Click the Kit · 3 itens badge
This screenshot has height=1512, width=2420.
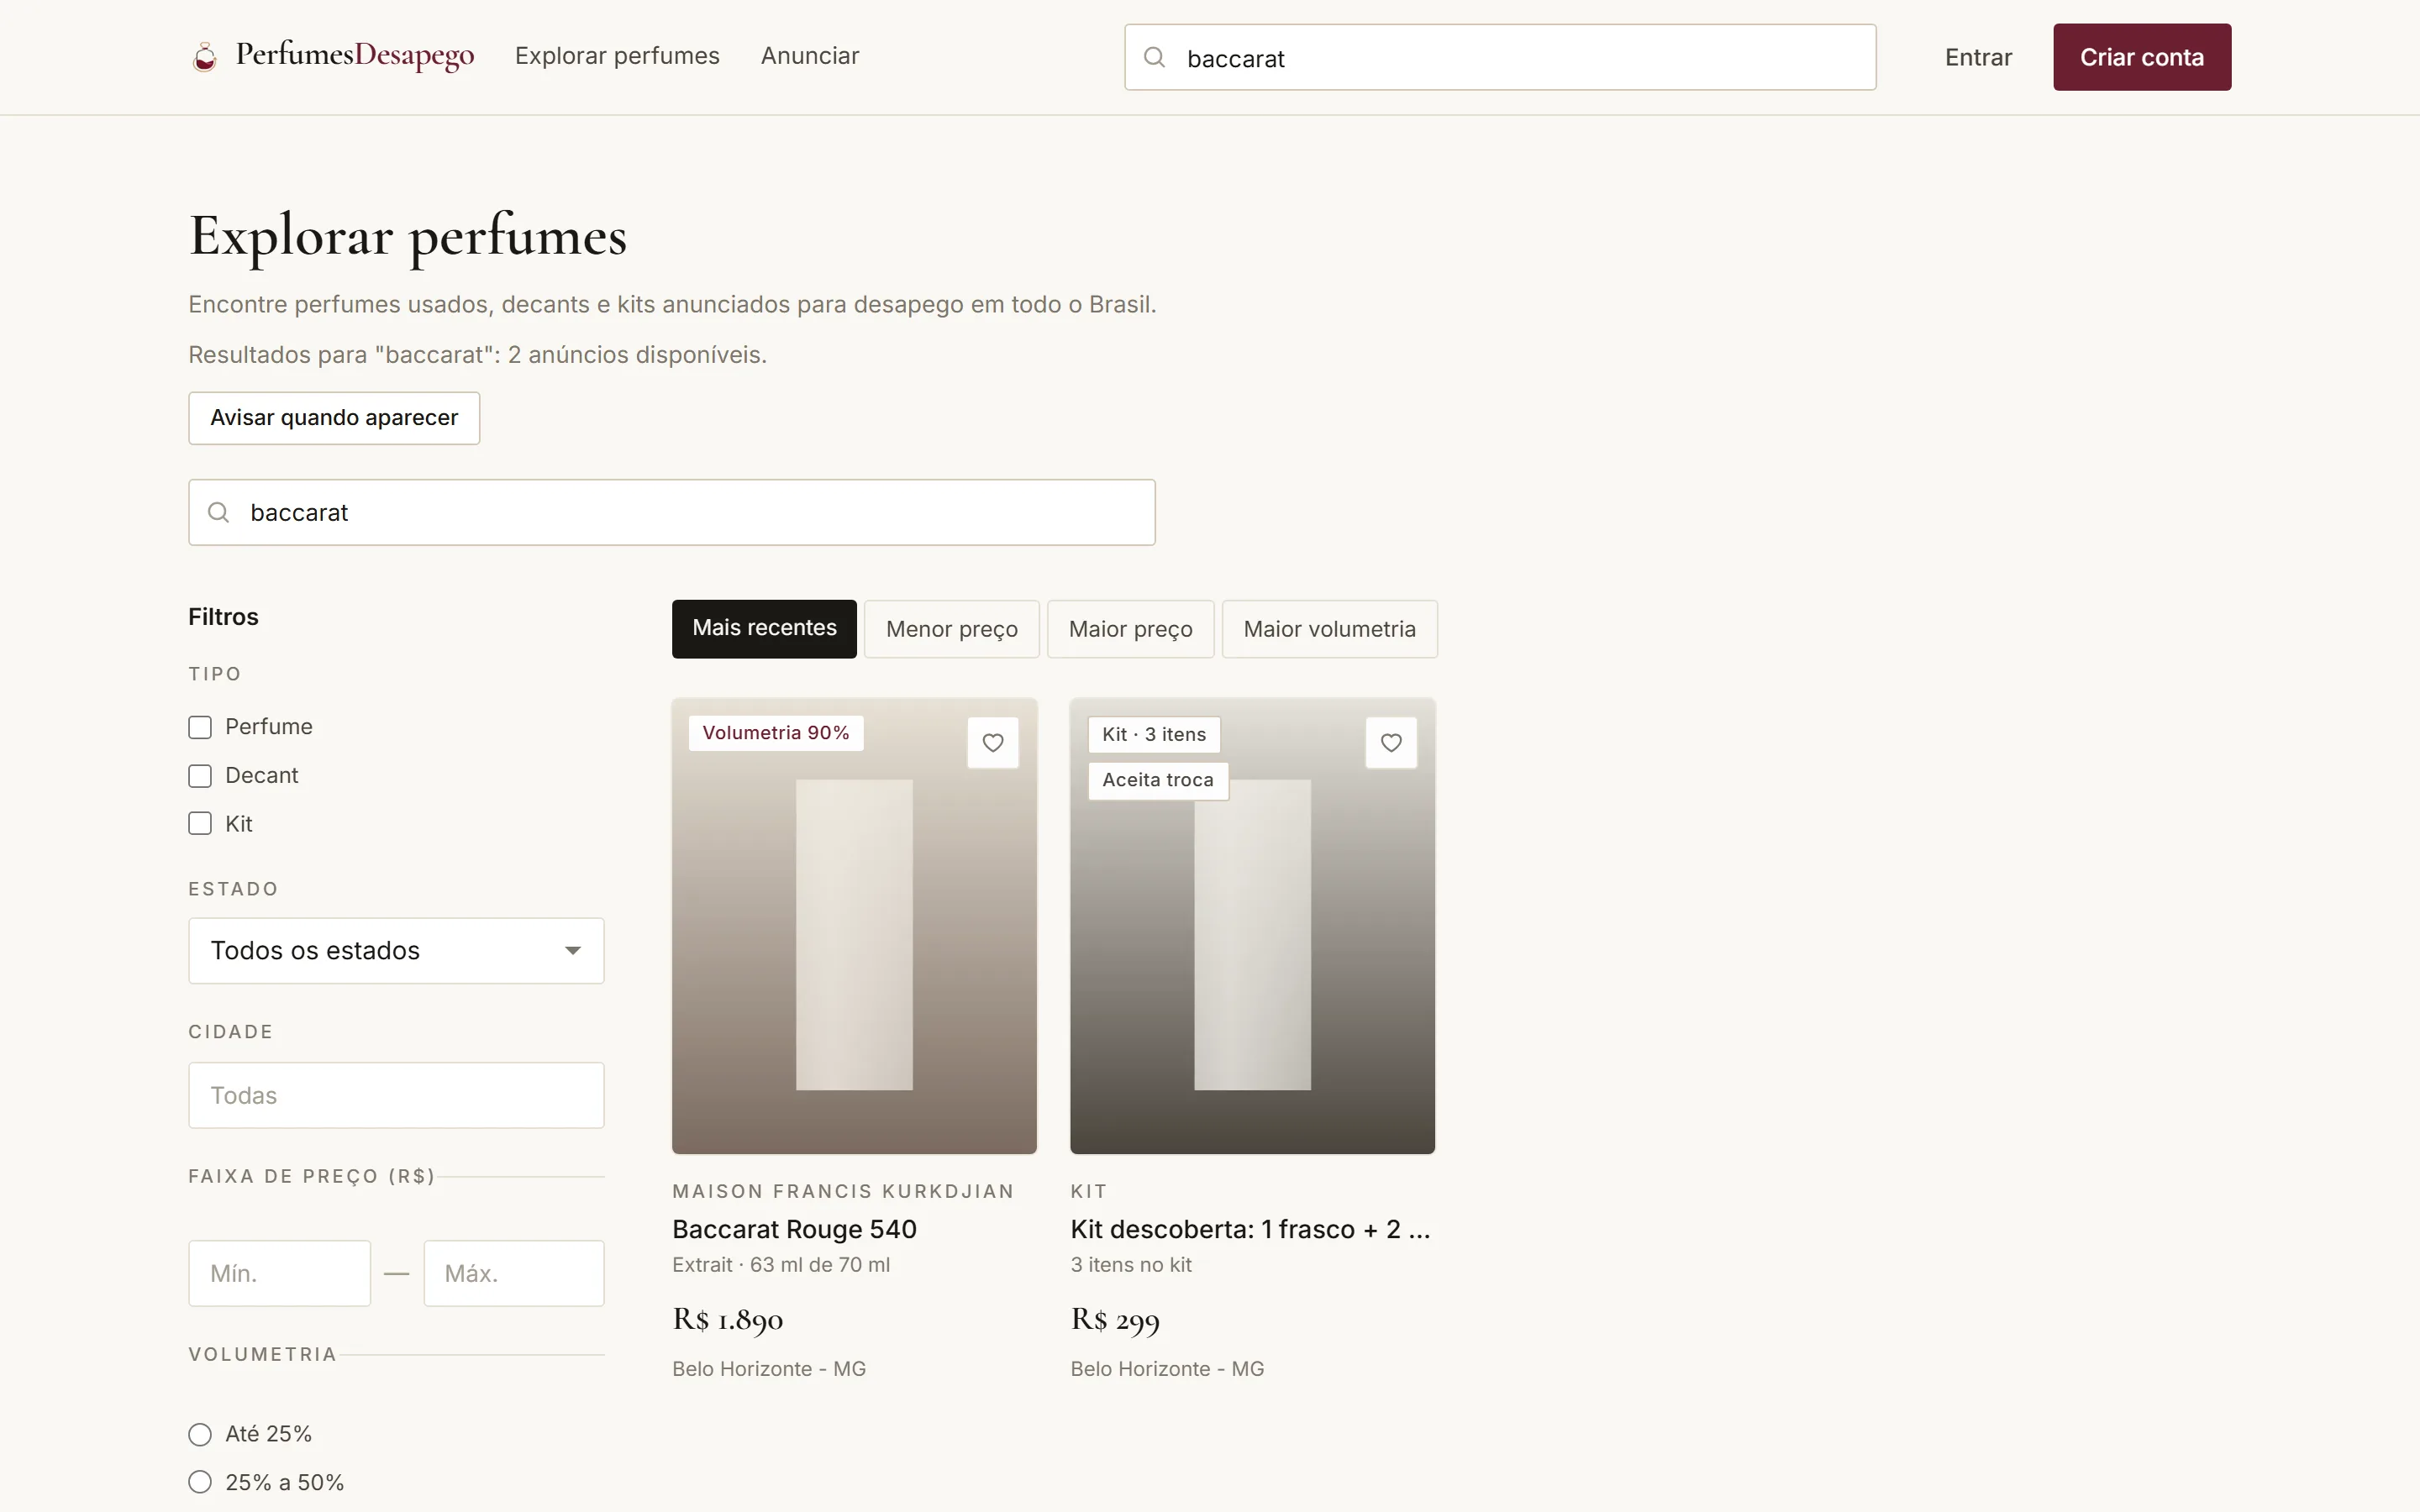1154,734
